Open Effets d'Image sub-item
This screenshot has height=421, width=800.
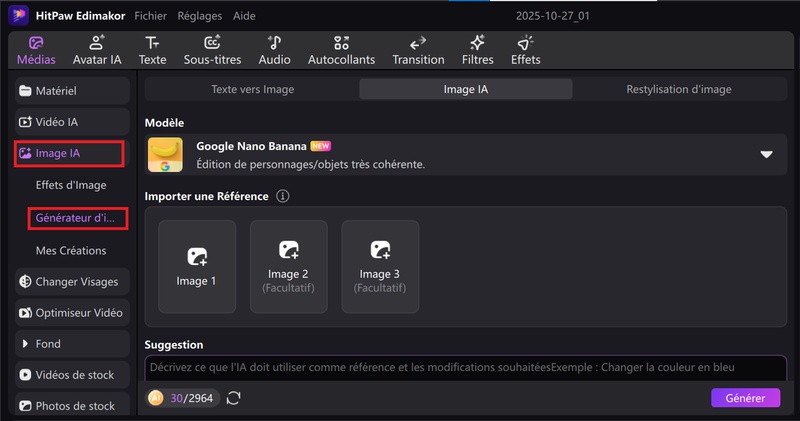tap(71, 185)
